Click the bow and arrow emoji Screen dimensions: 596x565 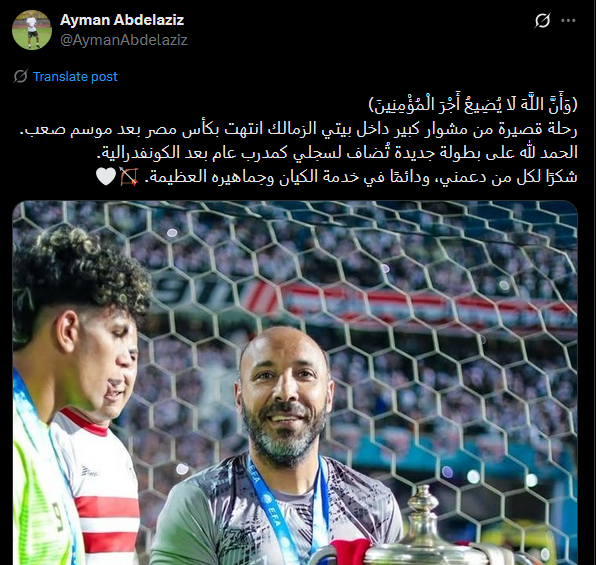(x=129, y=176)
